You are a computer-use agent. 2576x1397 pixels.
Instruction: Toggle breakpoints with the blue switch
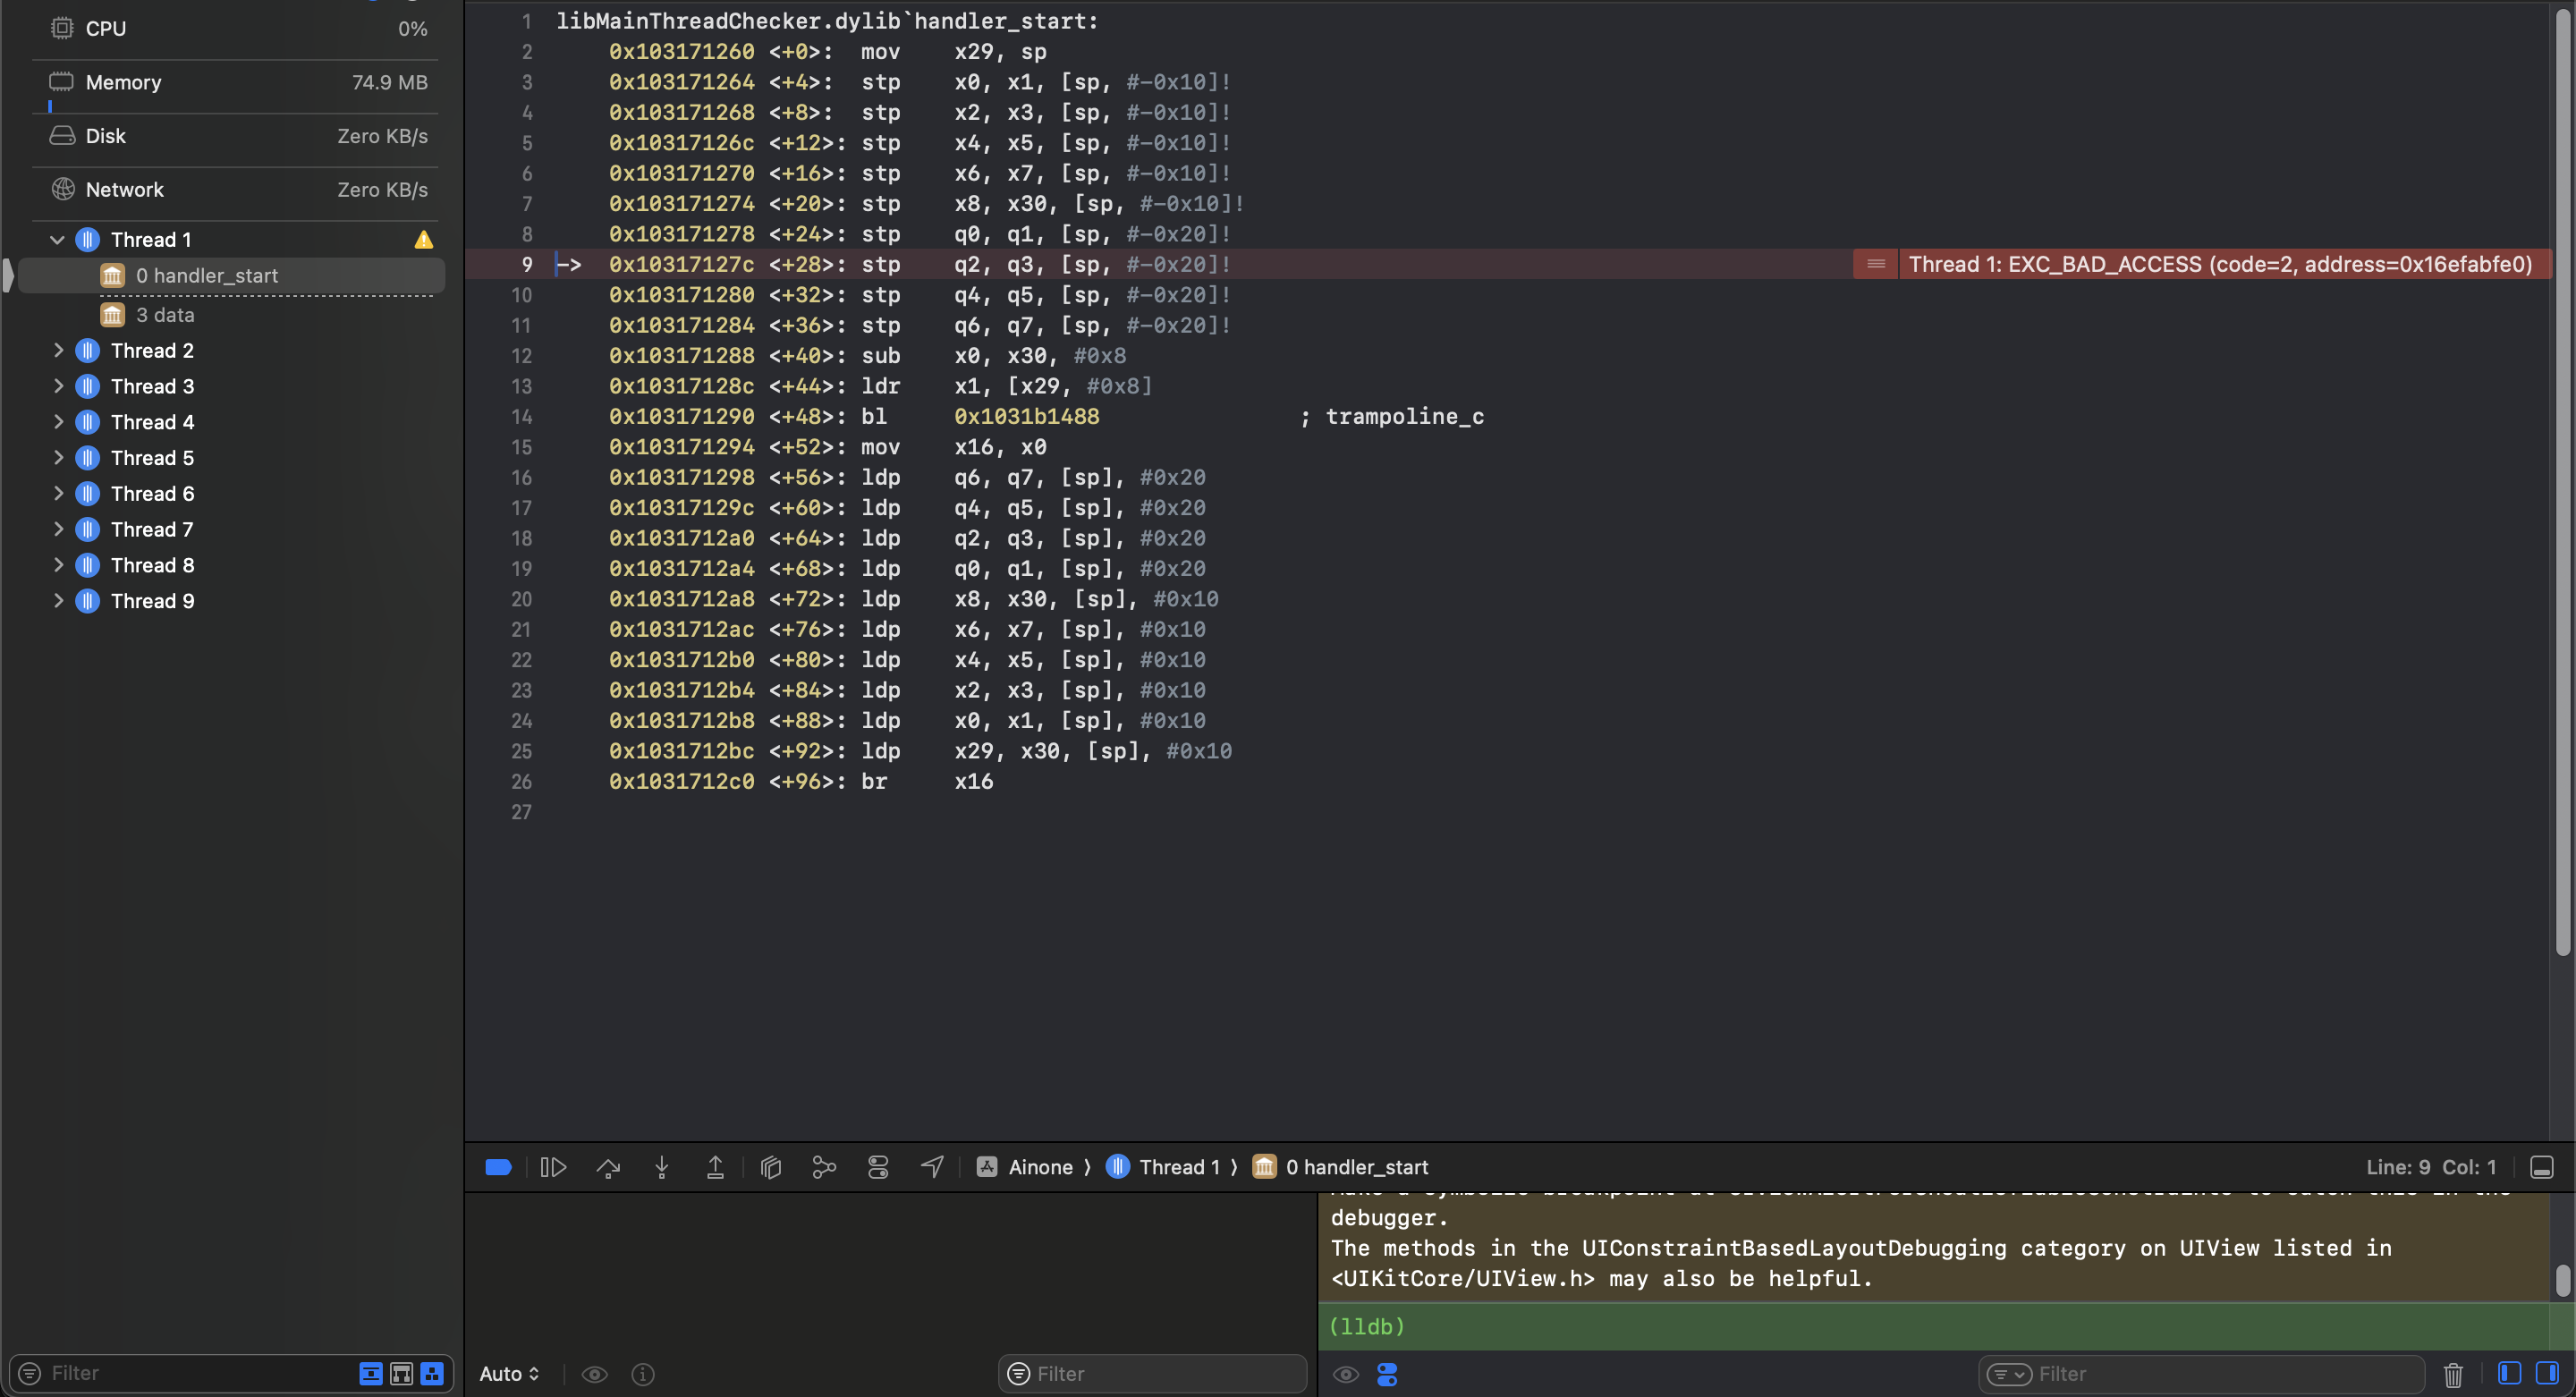(497, 1166)
